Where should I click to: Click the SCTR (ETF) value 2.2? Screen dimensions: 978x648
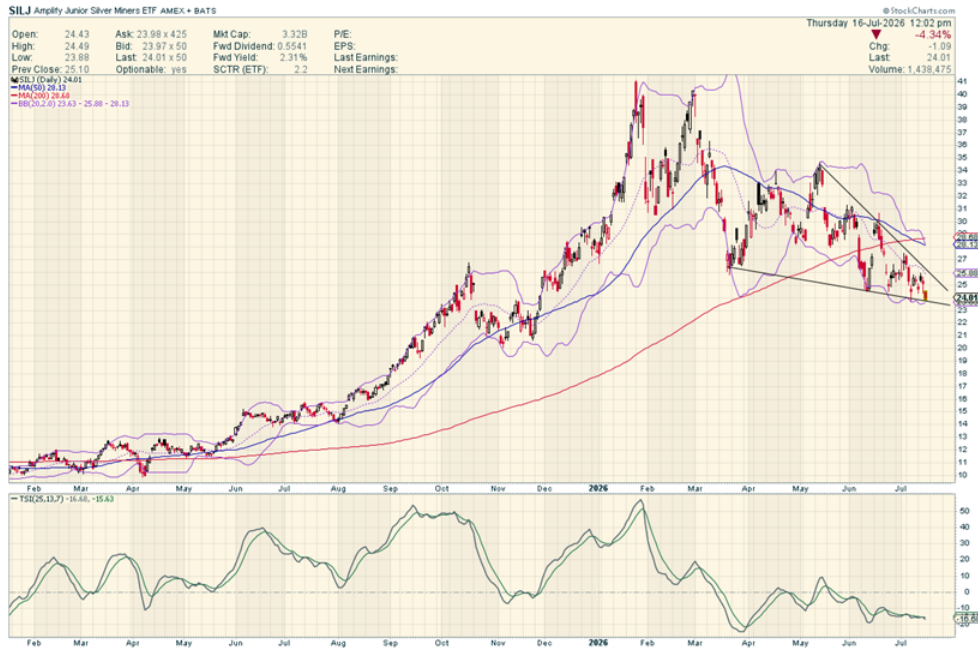coord(301,69)
